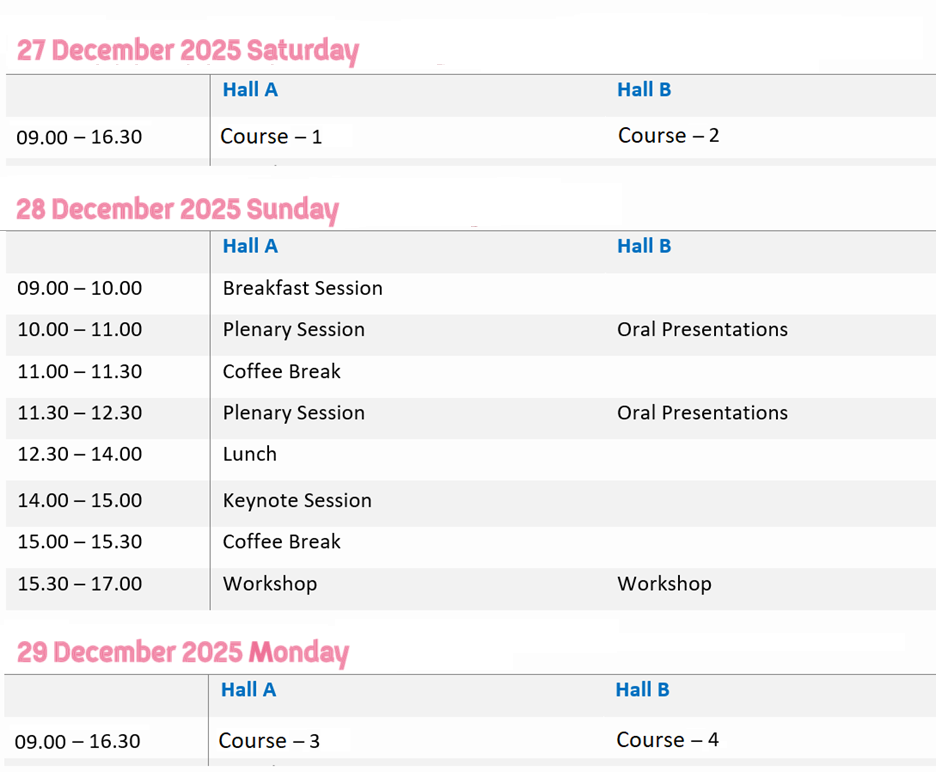Select the Coffee Break at 11.00 – 11.30
The height and width of the screenshot is (772, 936).
(x=281, y=372)
